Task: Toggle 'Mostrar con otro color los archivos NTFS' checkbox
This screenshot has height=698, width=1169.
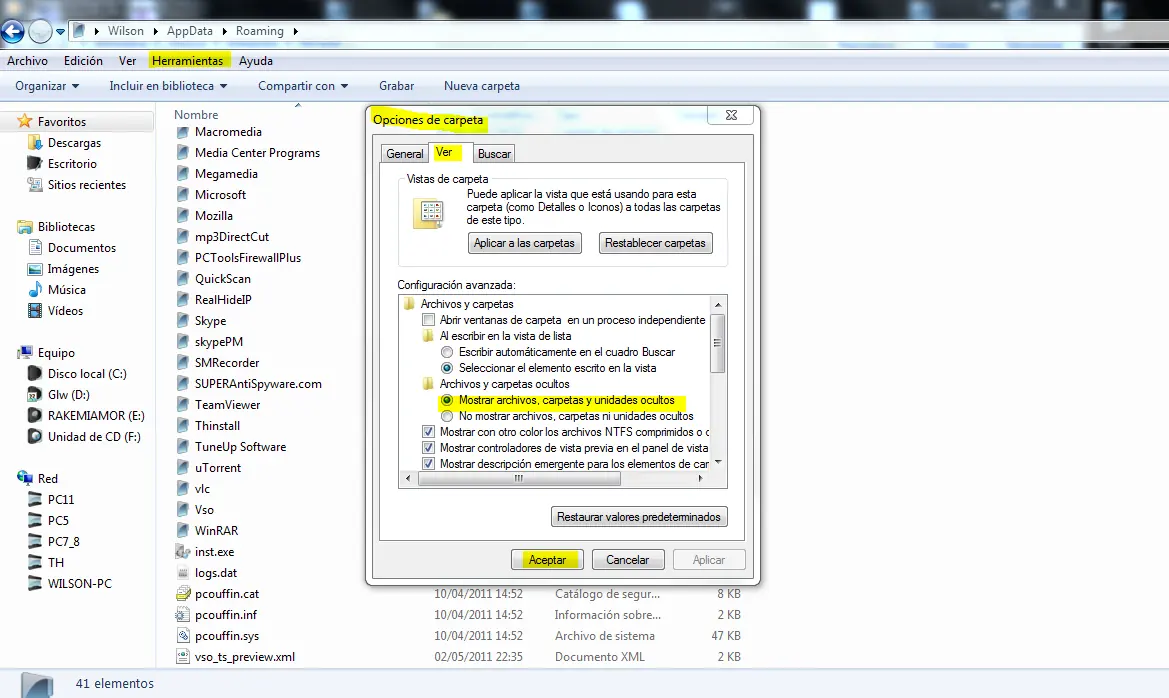Action: point(428,432)
